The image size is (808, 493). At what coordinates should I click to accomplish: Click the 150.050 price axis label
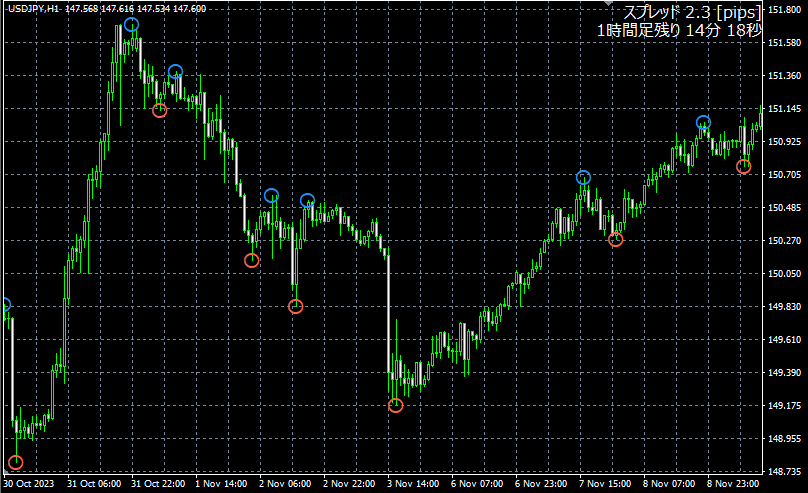(784, 274)
